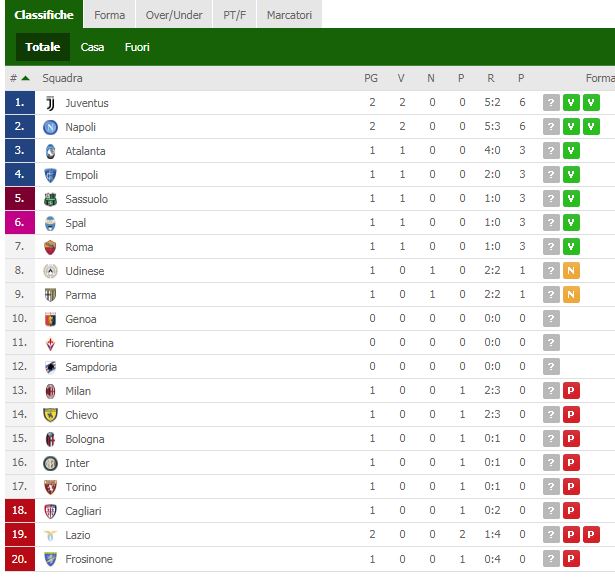Open the Sassuolo team link
This screenshot has height=584, width=615.
(86, 199)
